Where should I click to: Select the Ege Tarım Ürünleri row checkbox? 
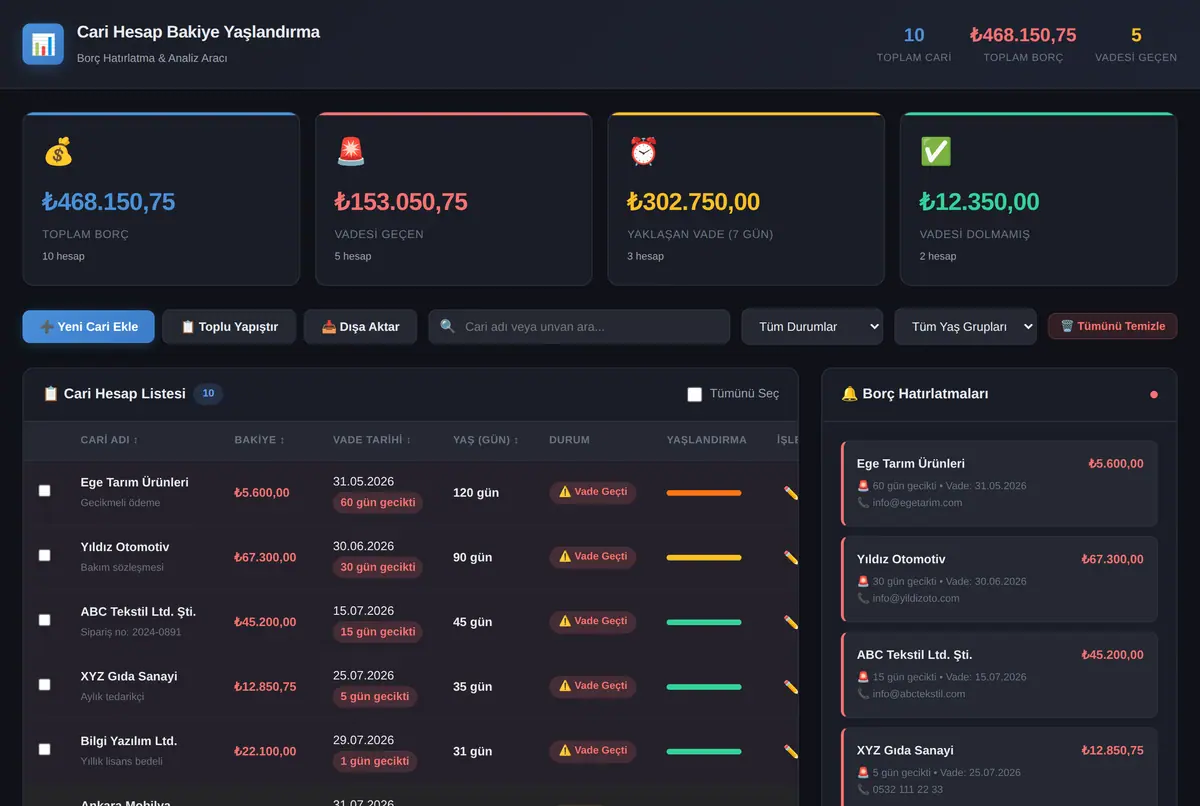(x=44, y=491)
